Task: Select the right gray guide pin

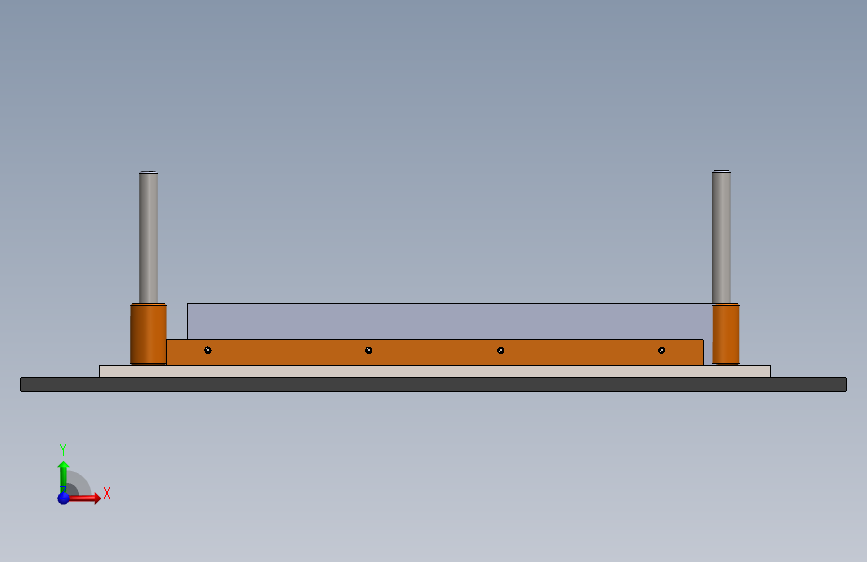Action: [722, 237]
